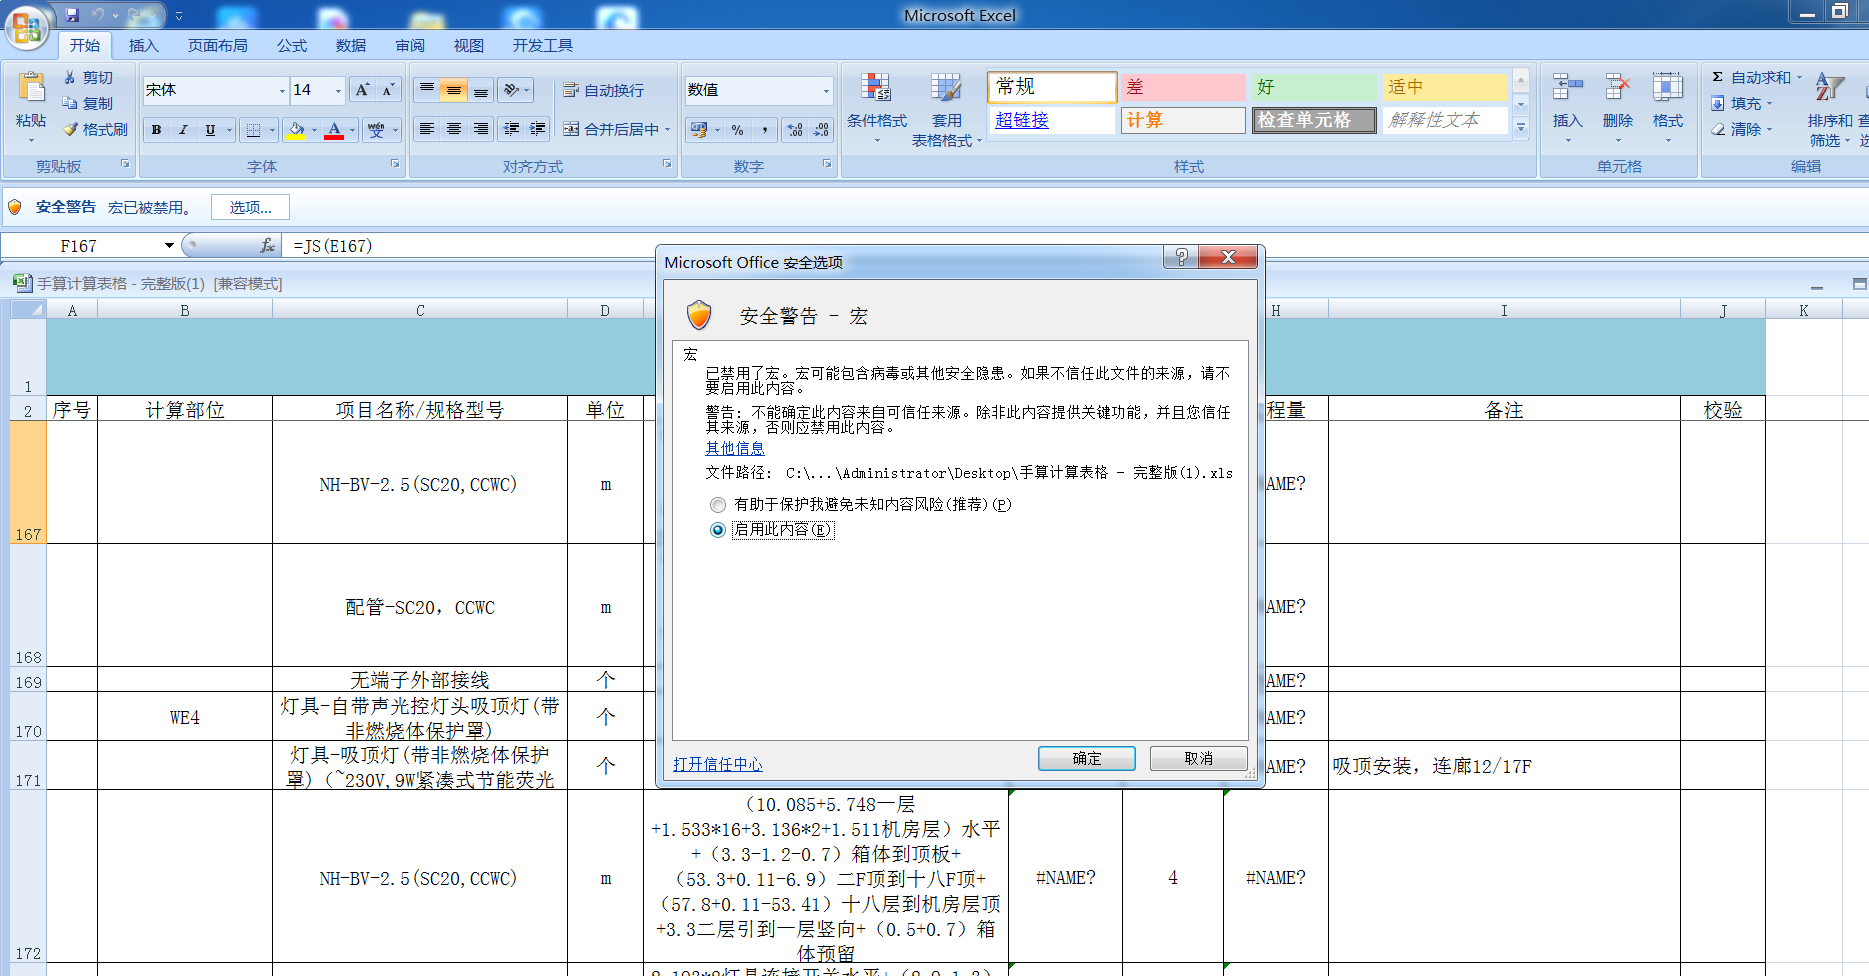Align text right
The image size is (1869, 976).
coord(481,129)
